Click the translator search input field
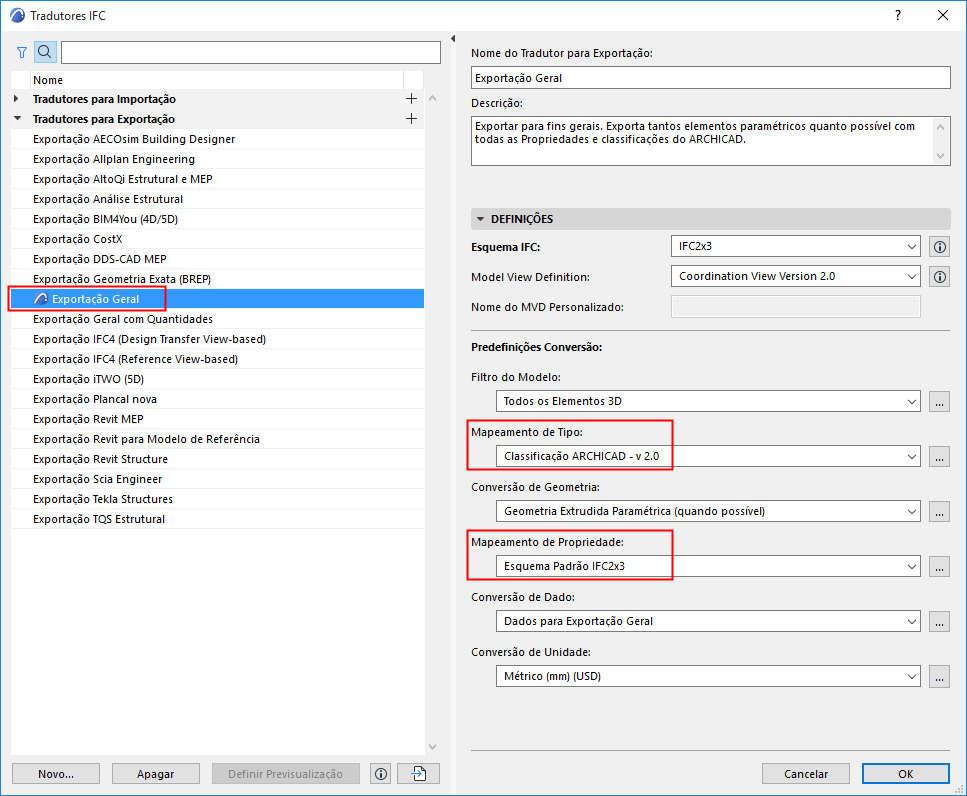Image resolution: width=967 pixels, height=796 pixels. tap(250, 52)
